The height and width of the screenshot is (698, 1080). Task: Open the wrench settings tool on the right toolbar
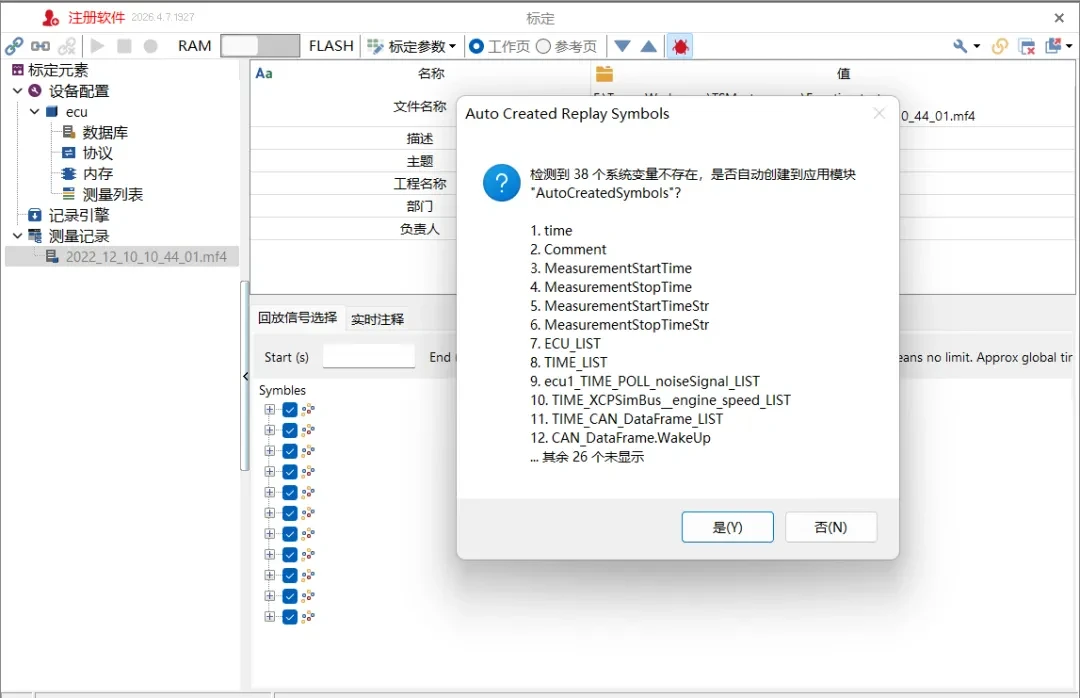coord(959,45)
